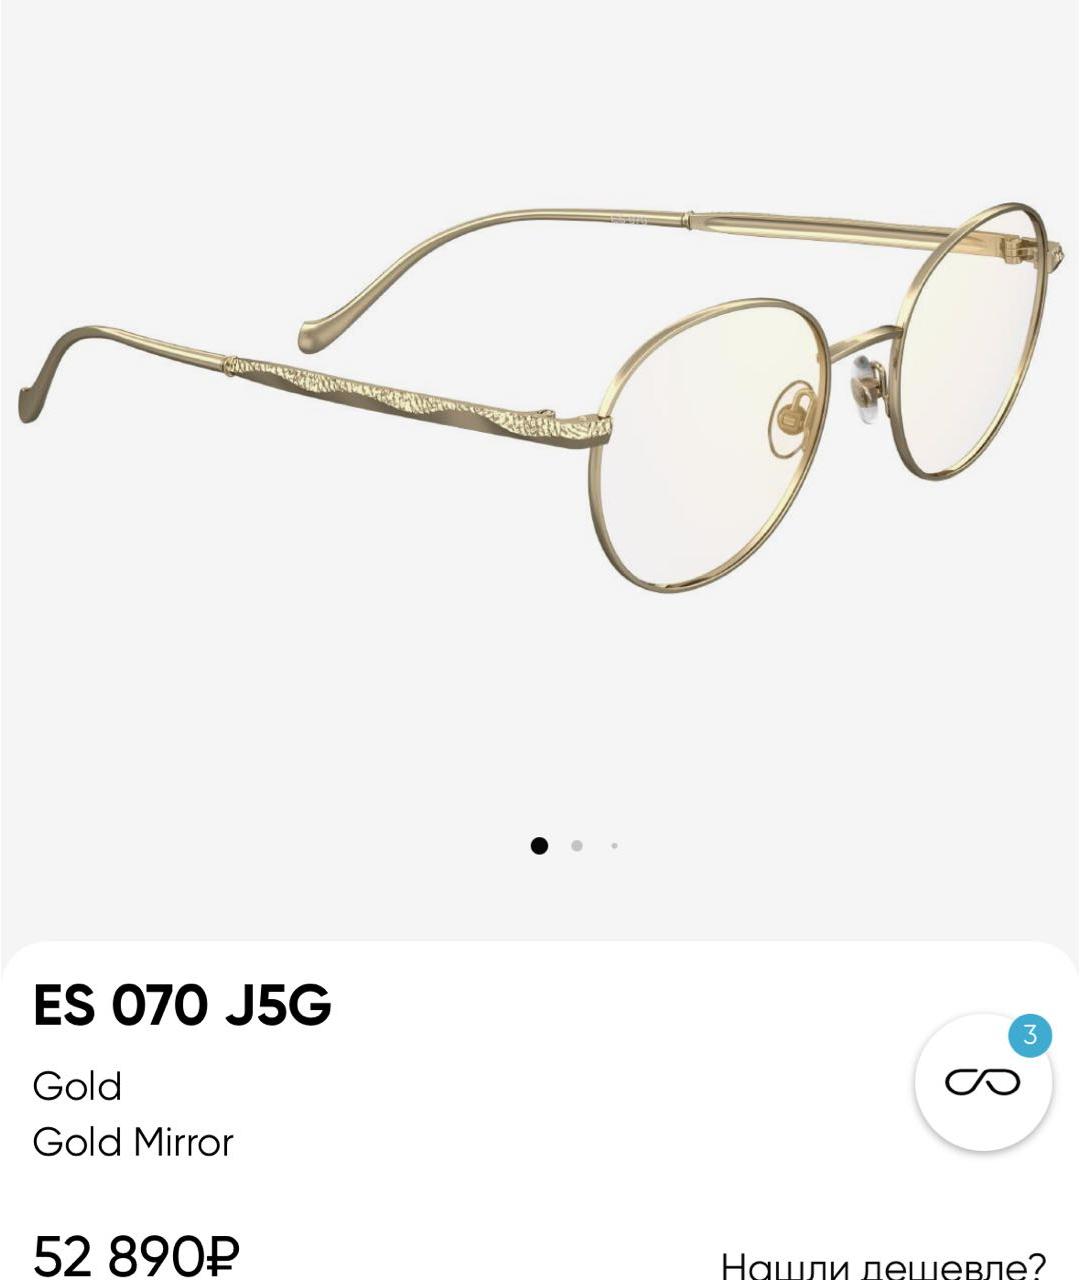Tap the 52 890₽ price
Image resolution: width=1080 pixels, height=1280 pixels.
pos(137,1256)
